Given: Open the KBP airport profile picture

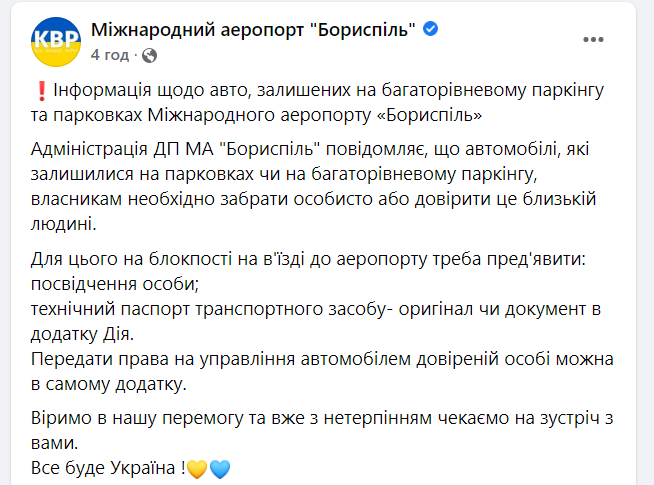Looking at the screenshot, I should pos(56,42).
